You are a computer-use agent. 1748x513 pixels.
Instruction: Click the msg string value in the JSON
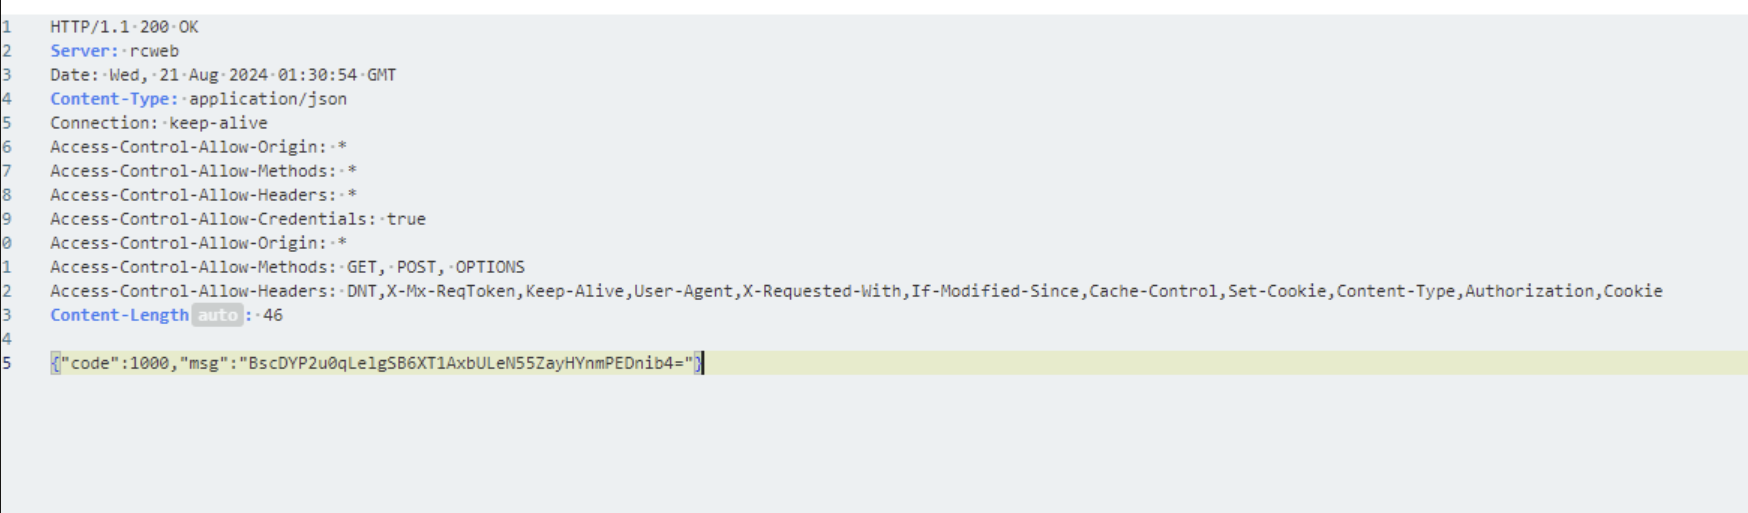466,363
